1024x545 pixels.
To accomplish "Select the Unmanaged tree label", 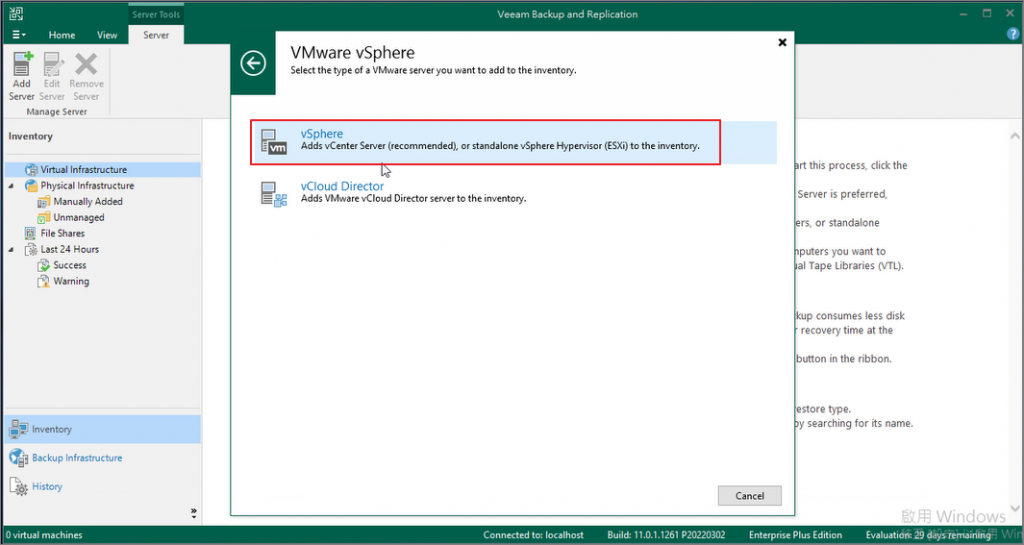I will [x=78, y=217].
